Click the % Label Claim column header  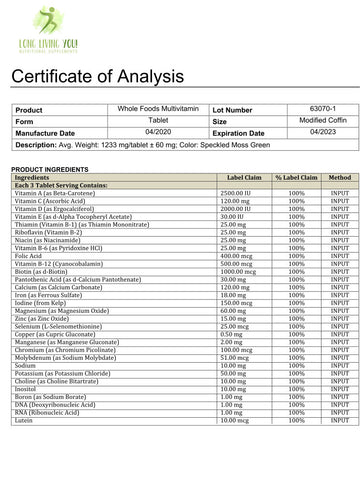pos(296,178)
